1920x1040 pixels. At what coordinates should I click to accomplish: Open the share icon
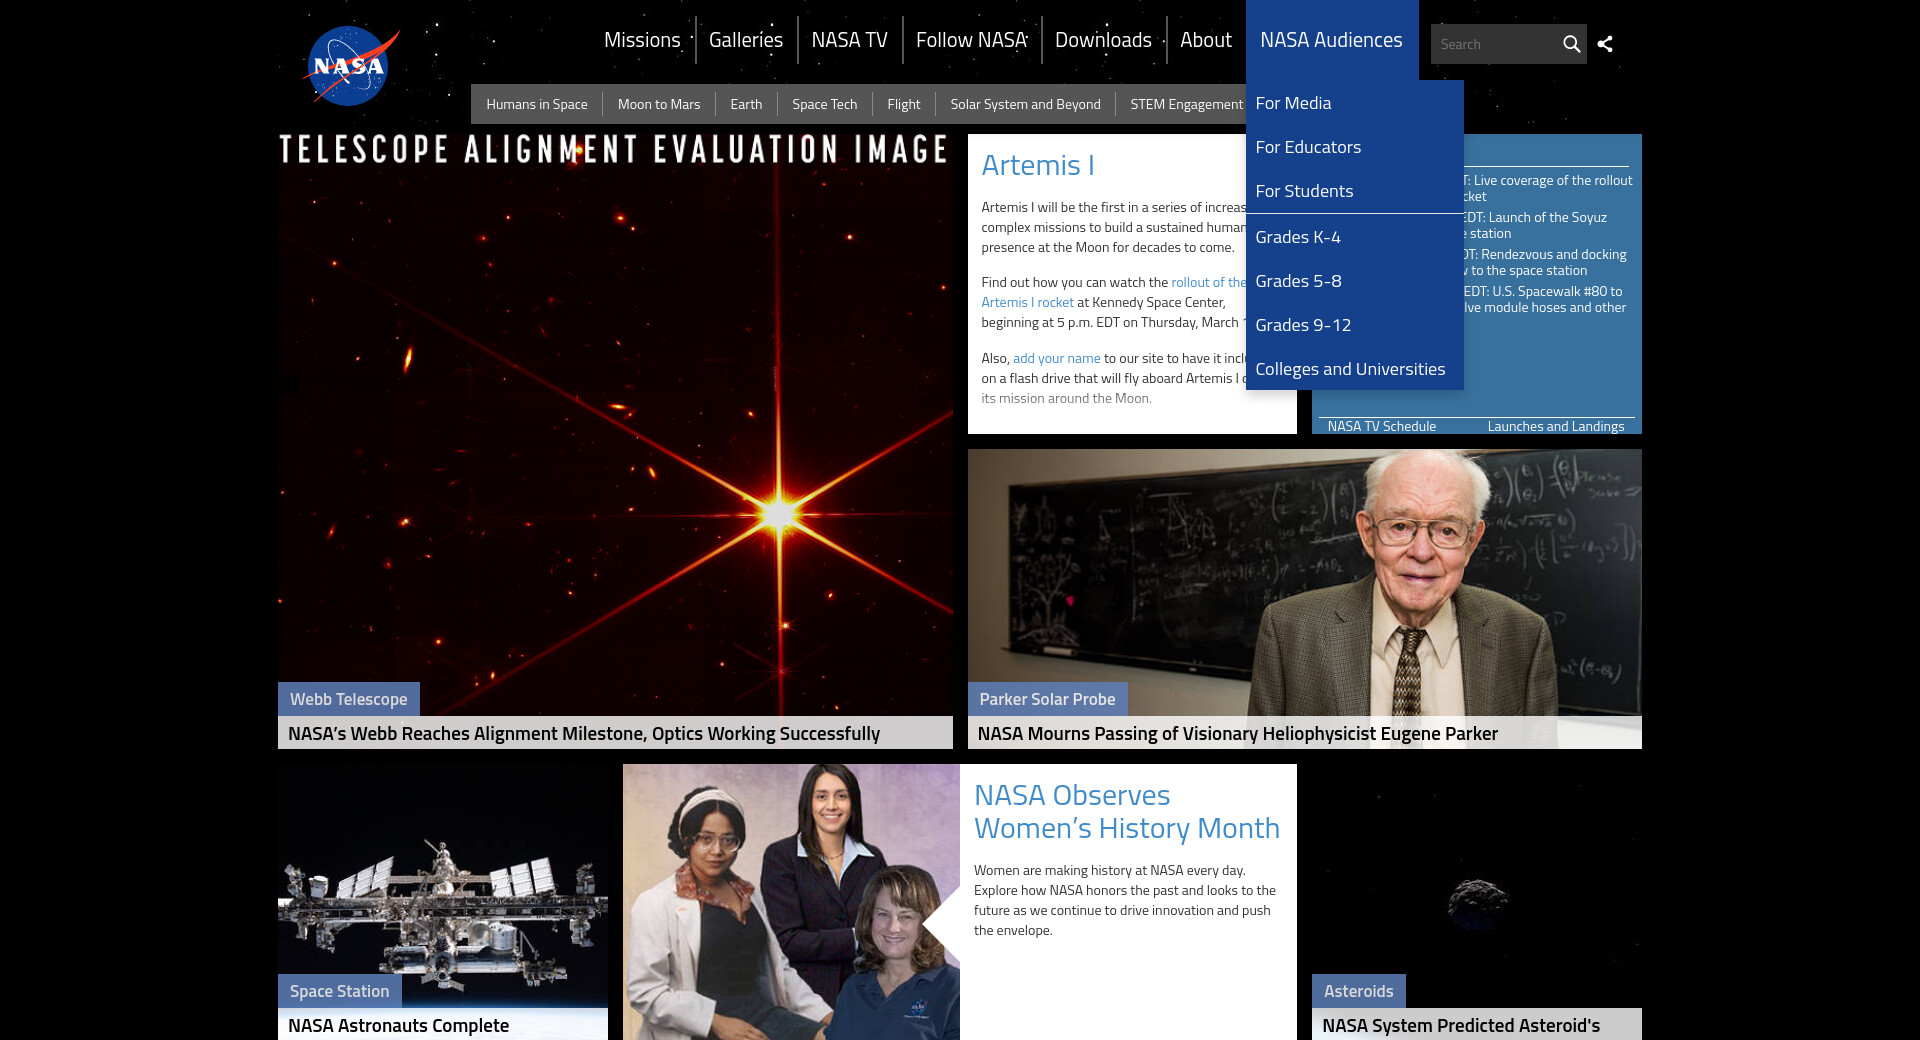pyautogui.click(x=1605, y=44)
